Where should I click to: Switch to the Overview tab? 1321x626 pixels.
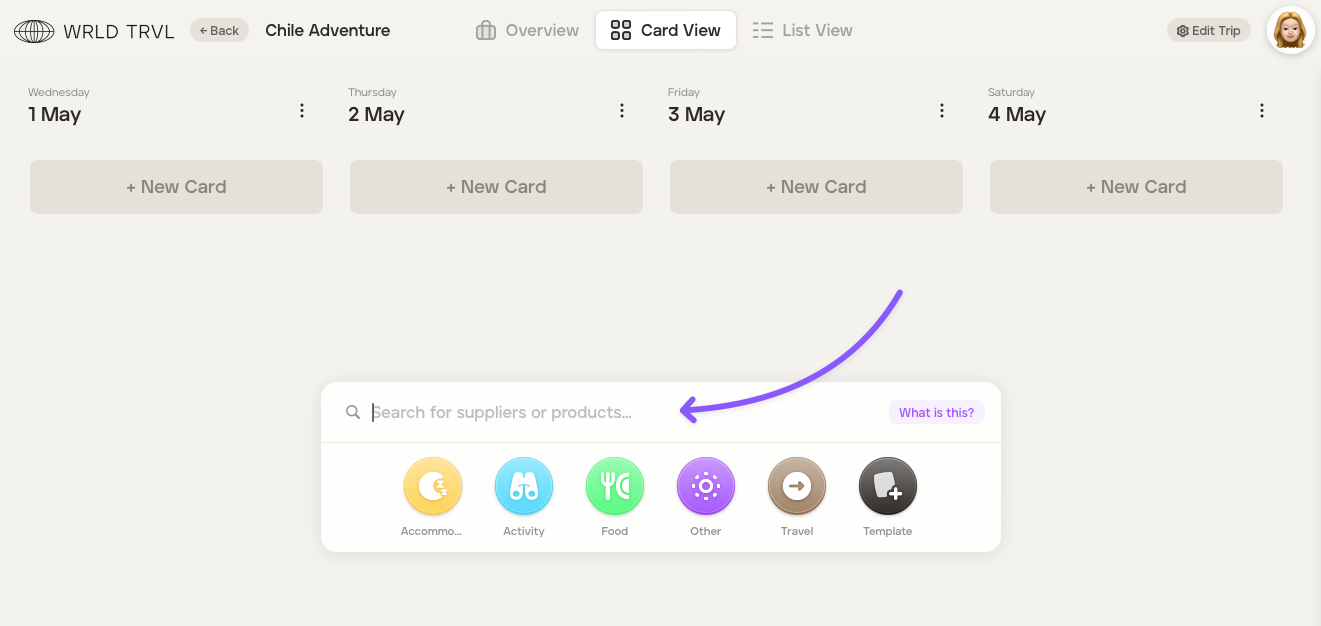pos(527,30)
